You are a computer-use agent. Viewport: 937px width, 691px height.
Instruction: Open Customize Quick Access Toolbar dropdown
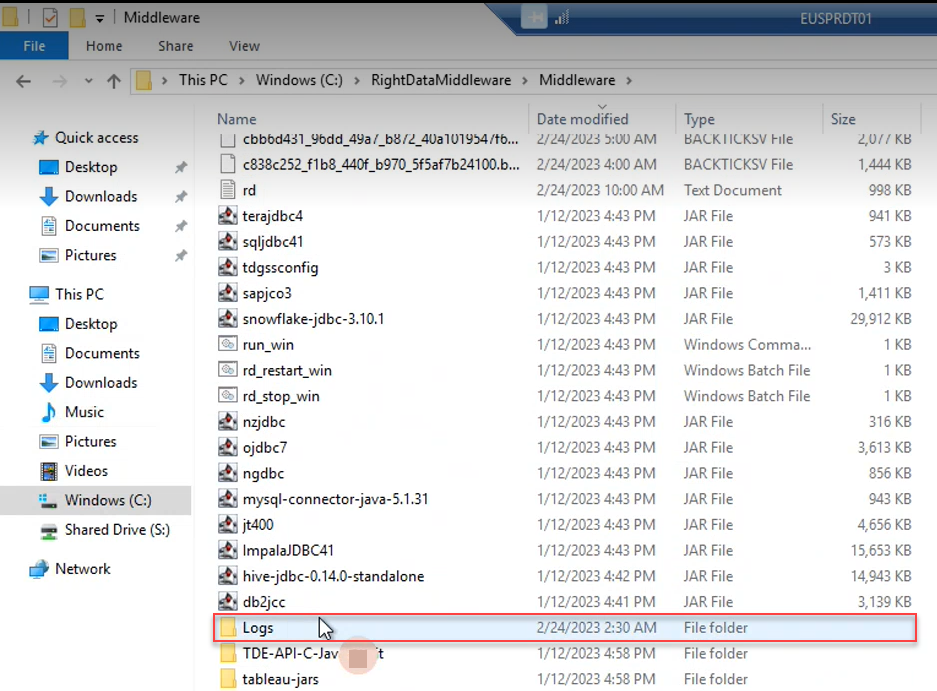pyautogui.click(x=100, y=19)
